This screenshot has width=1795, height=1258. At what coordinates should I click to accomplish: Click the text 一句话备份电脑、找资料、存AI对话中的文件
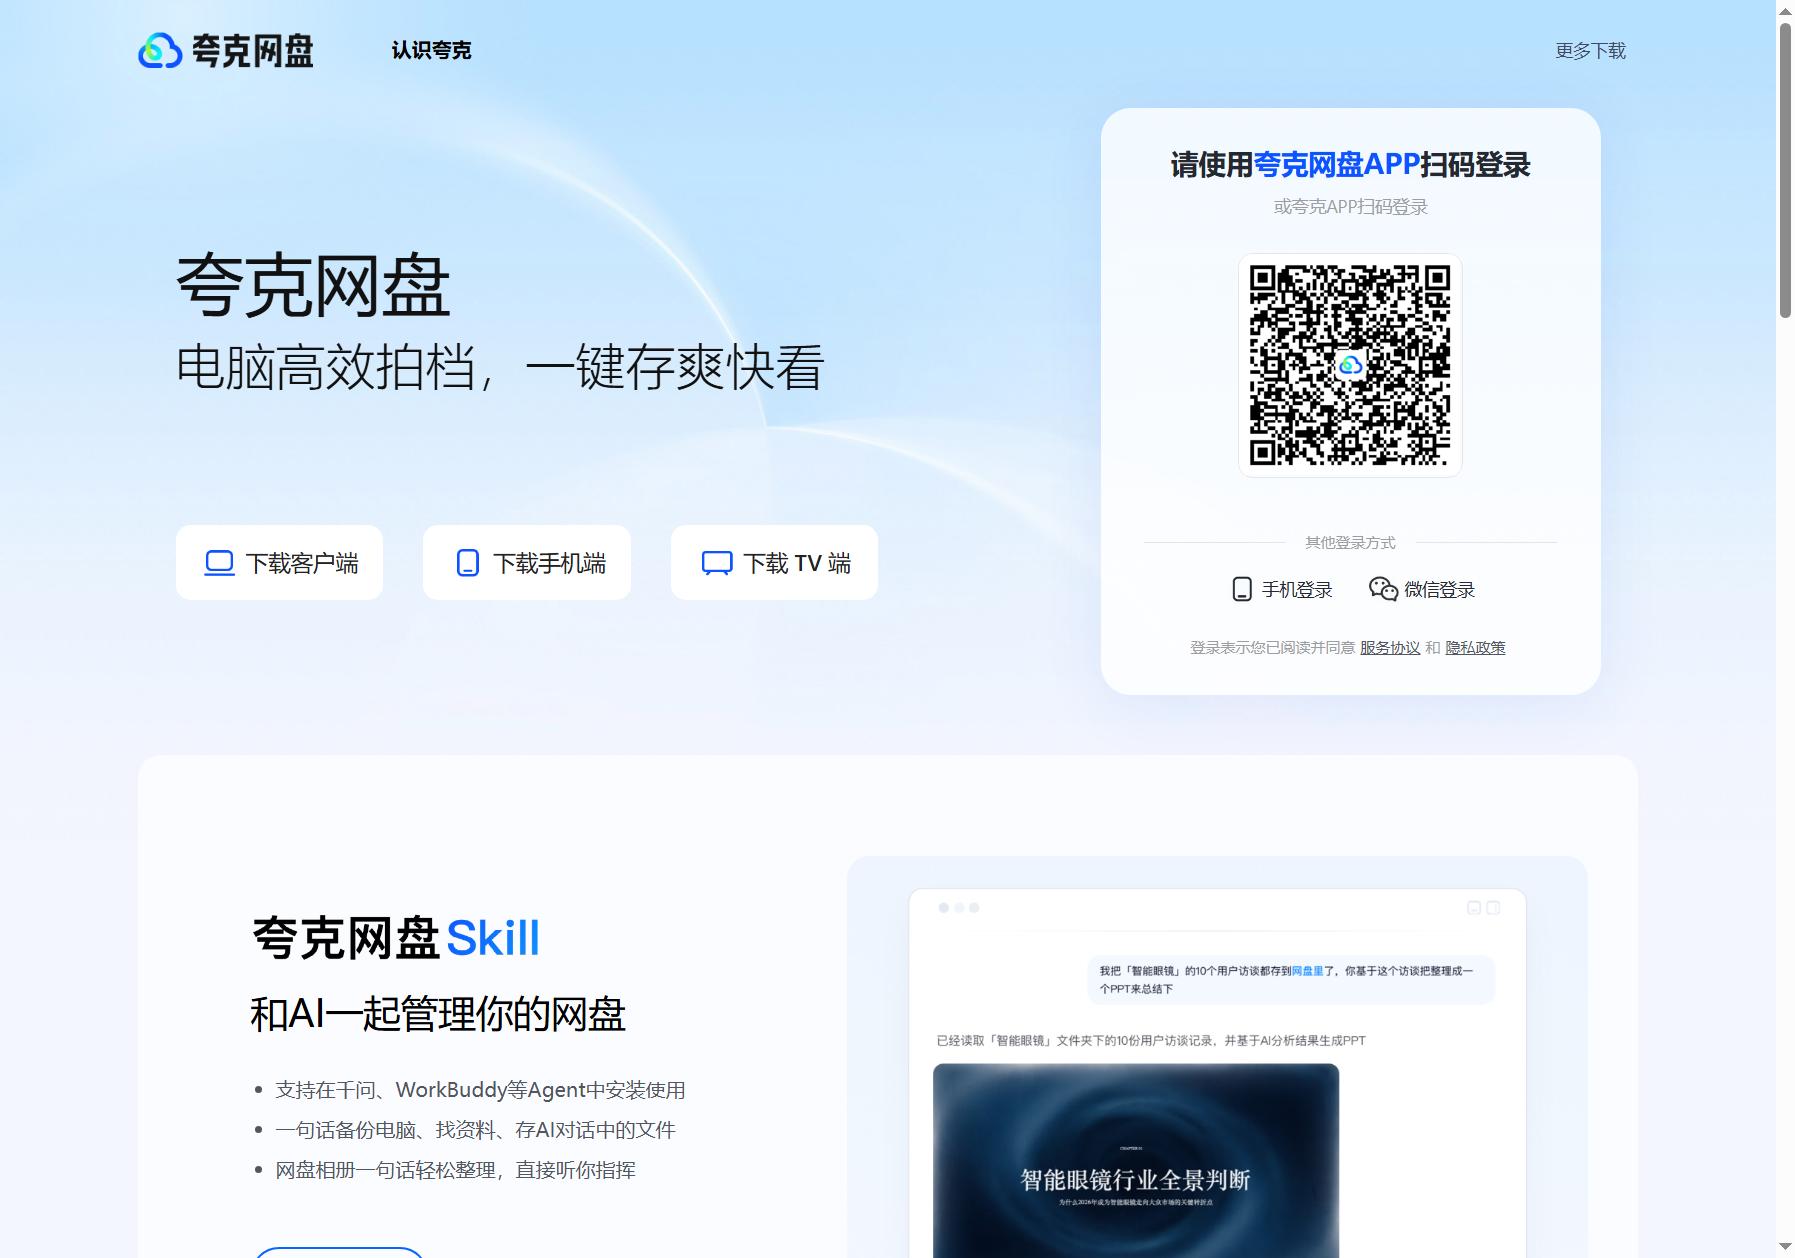(475, 1130)
